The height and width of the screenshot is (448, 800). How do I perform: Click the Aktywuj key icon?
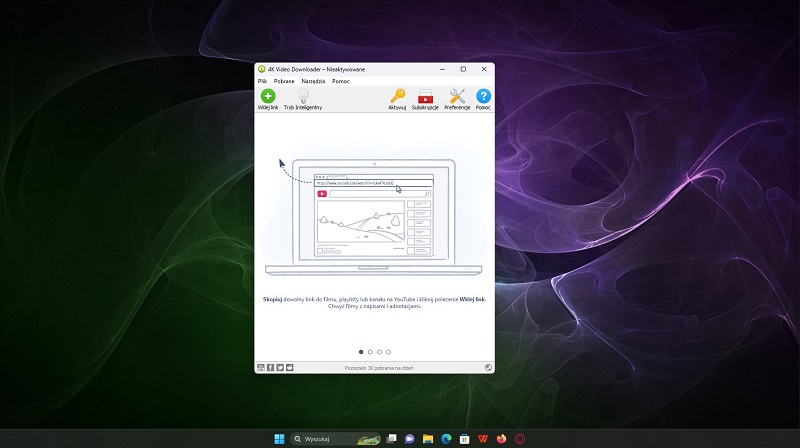pos(397,99)
